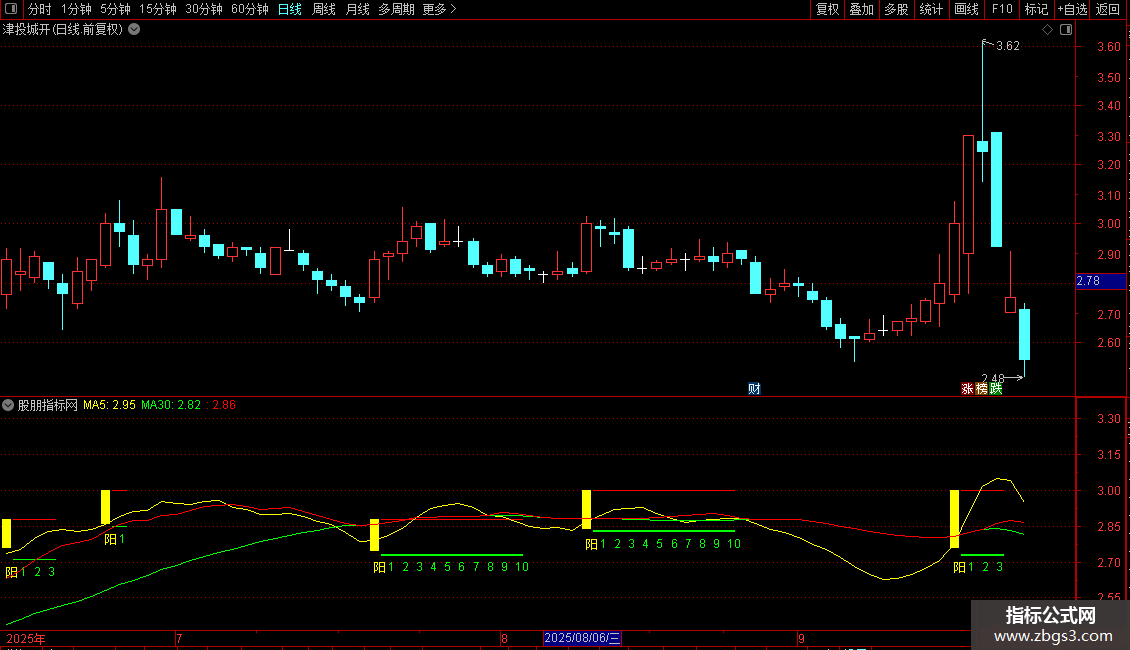Click the 返回 back button
The image size is (1130, 650).
[1108, 9]
